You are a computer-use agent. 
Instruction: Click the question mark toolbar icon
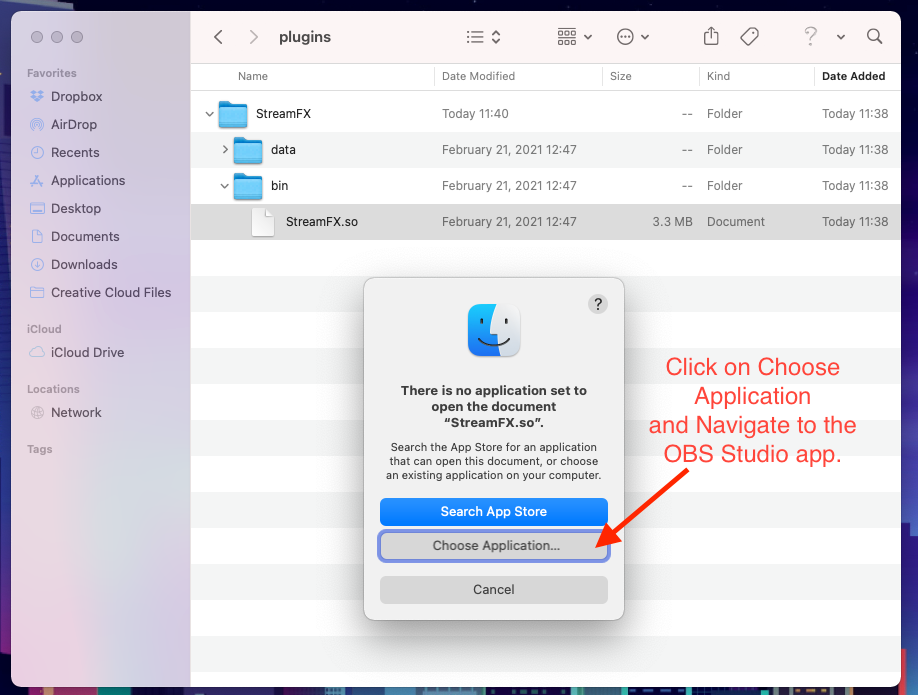[x=810, y=36]
